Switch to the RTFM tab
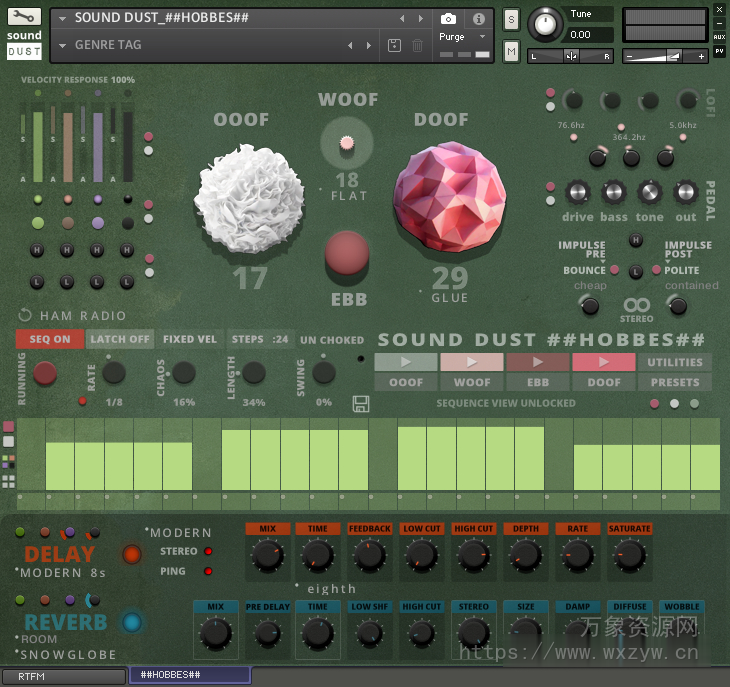The height and width of the screenshot is (687, 730). (x=64, y=676)
